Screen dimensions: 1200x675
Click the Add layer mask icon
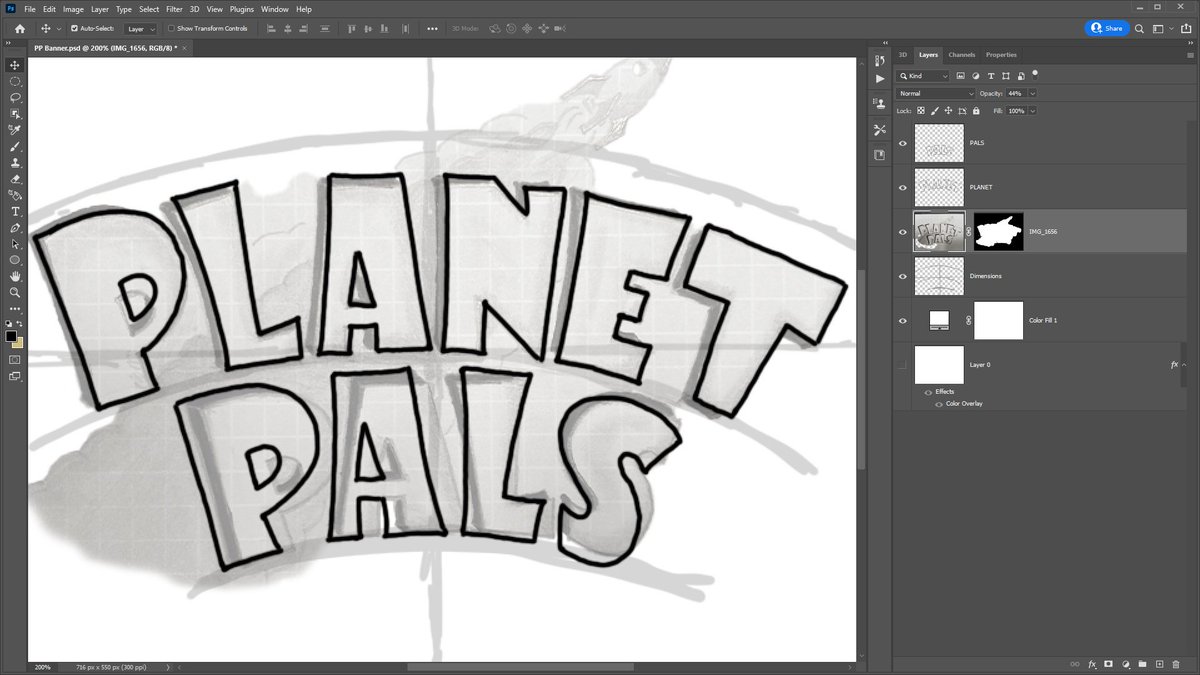click(1108, 664)
